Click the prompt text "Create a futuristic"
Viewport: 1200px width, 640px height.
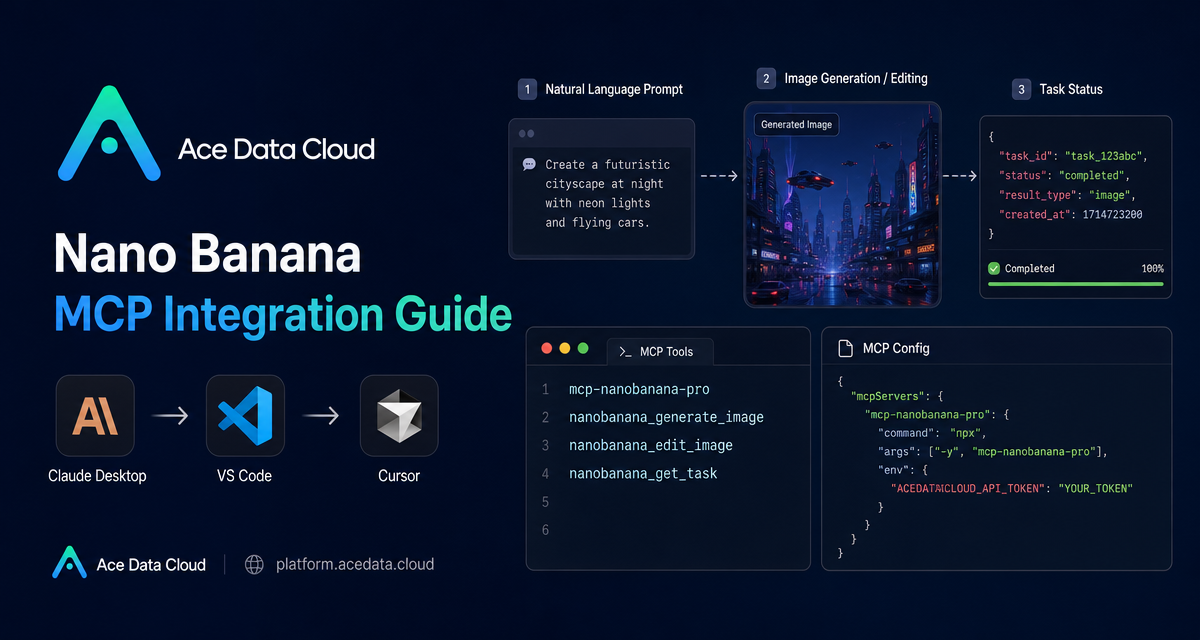coord(608,164)
